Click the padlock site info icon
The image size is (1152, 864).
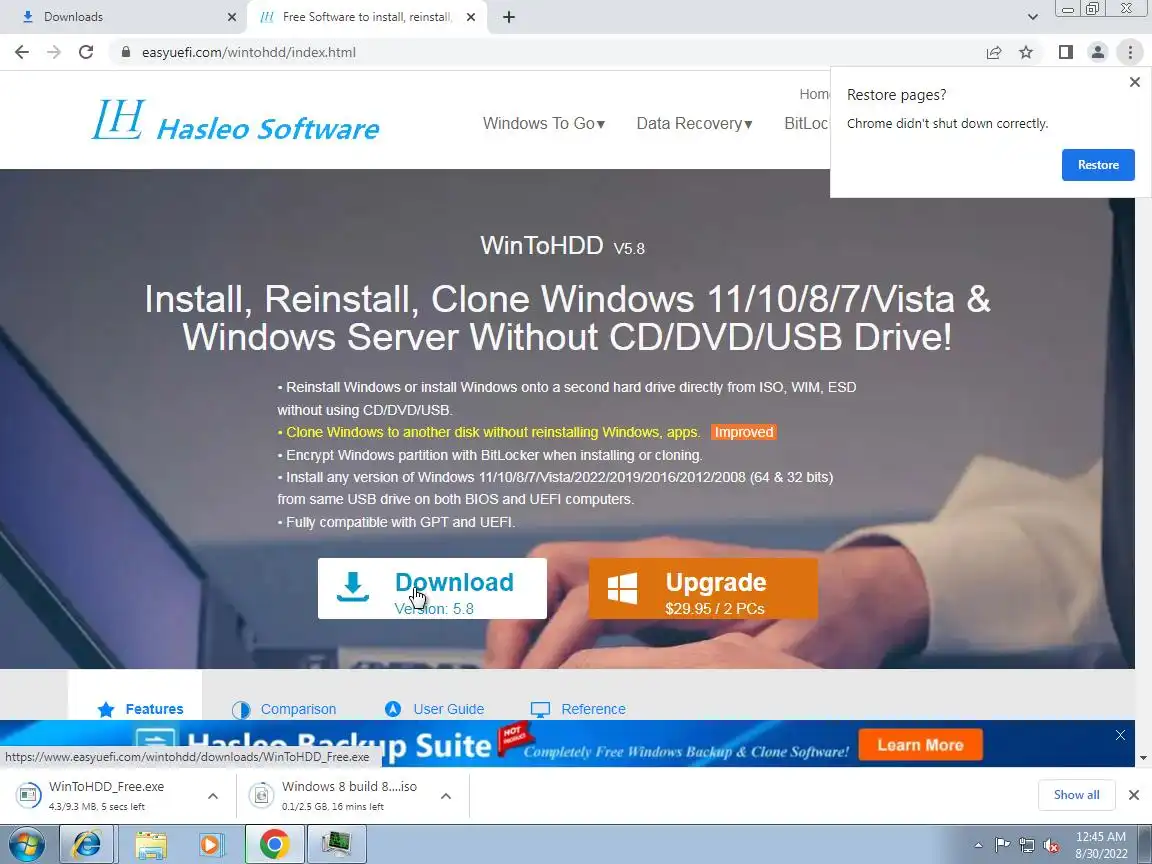point(126,52)
